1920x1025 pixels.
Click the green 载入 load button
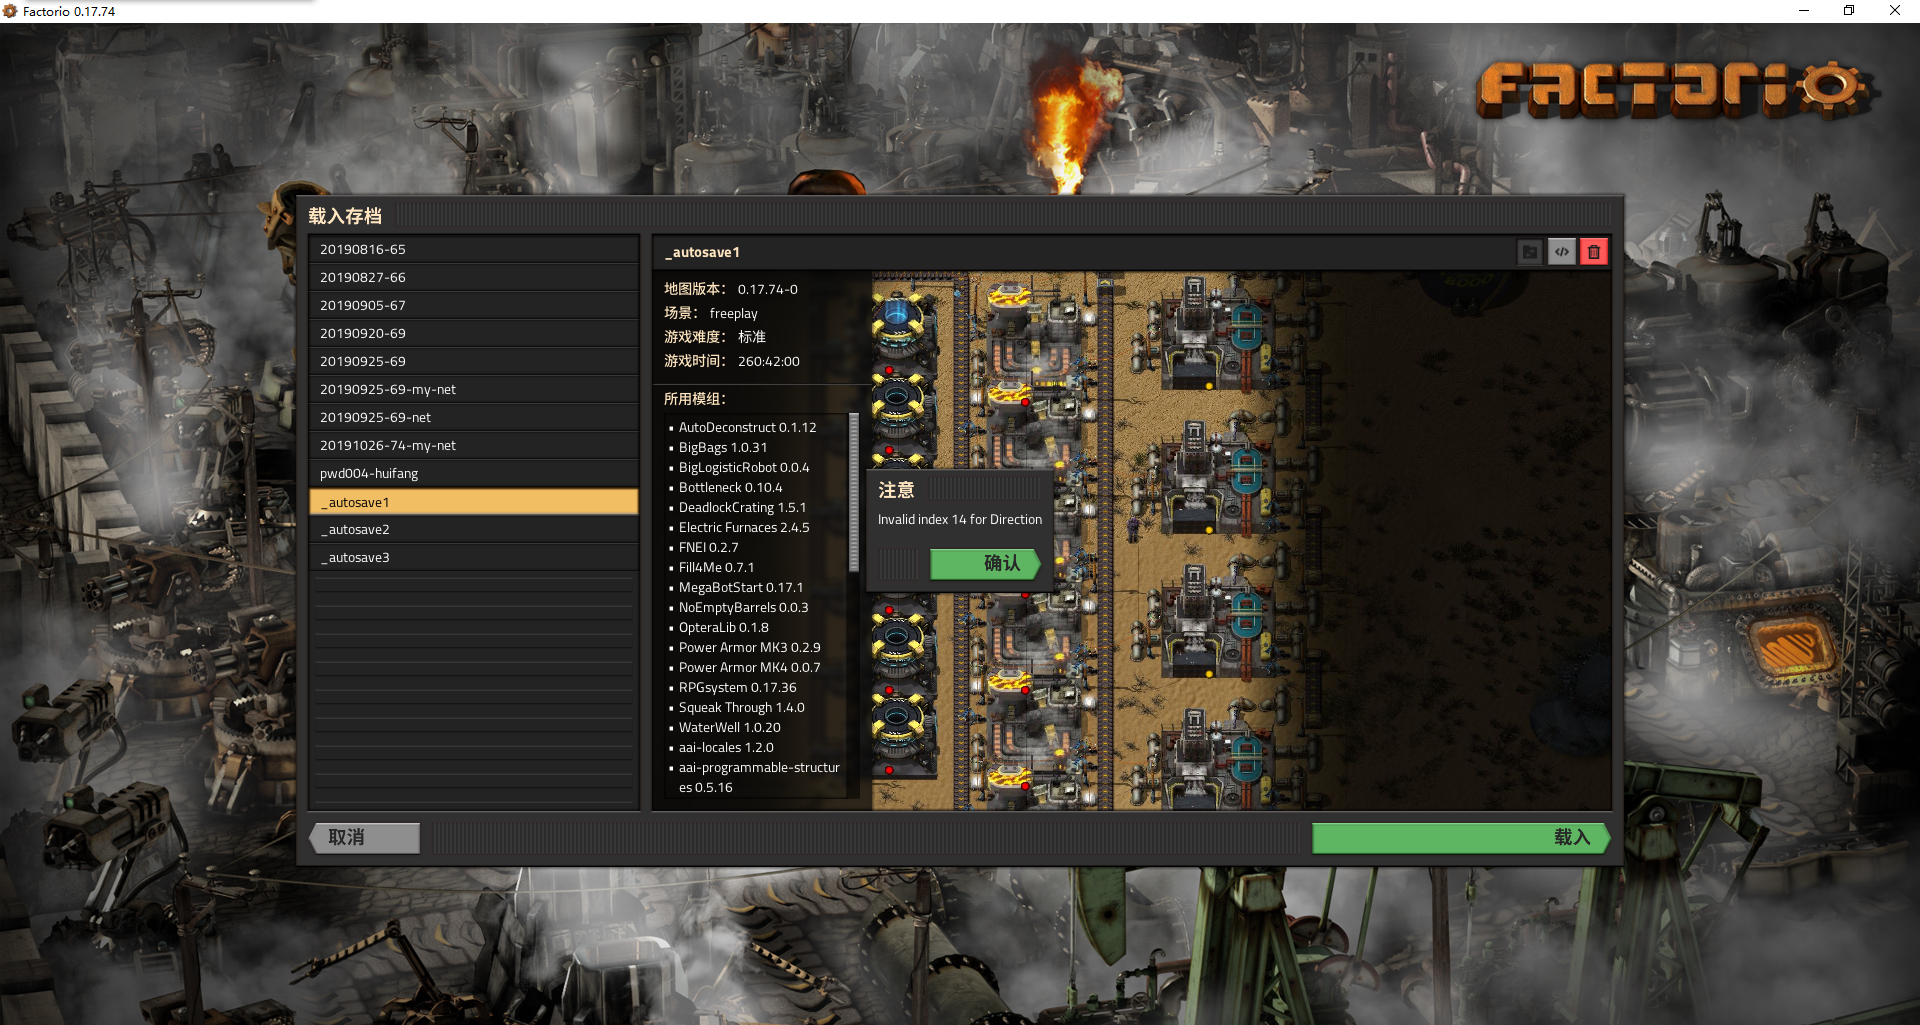tap(1461, 838)
